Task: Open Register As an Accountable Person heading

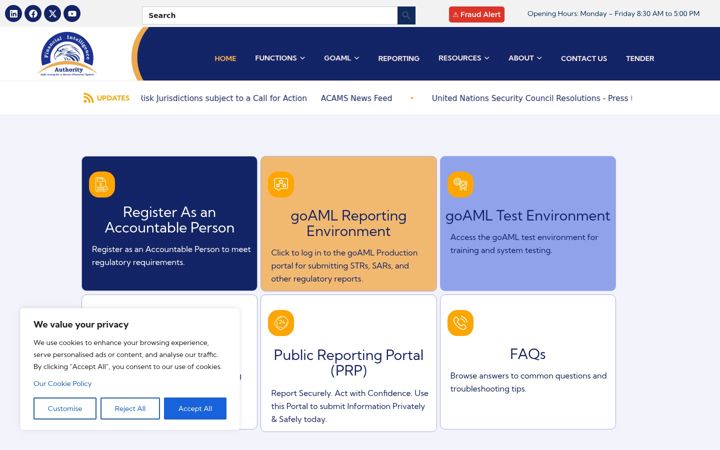Action: coord(169,220)
